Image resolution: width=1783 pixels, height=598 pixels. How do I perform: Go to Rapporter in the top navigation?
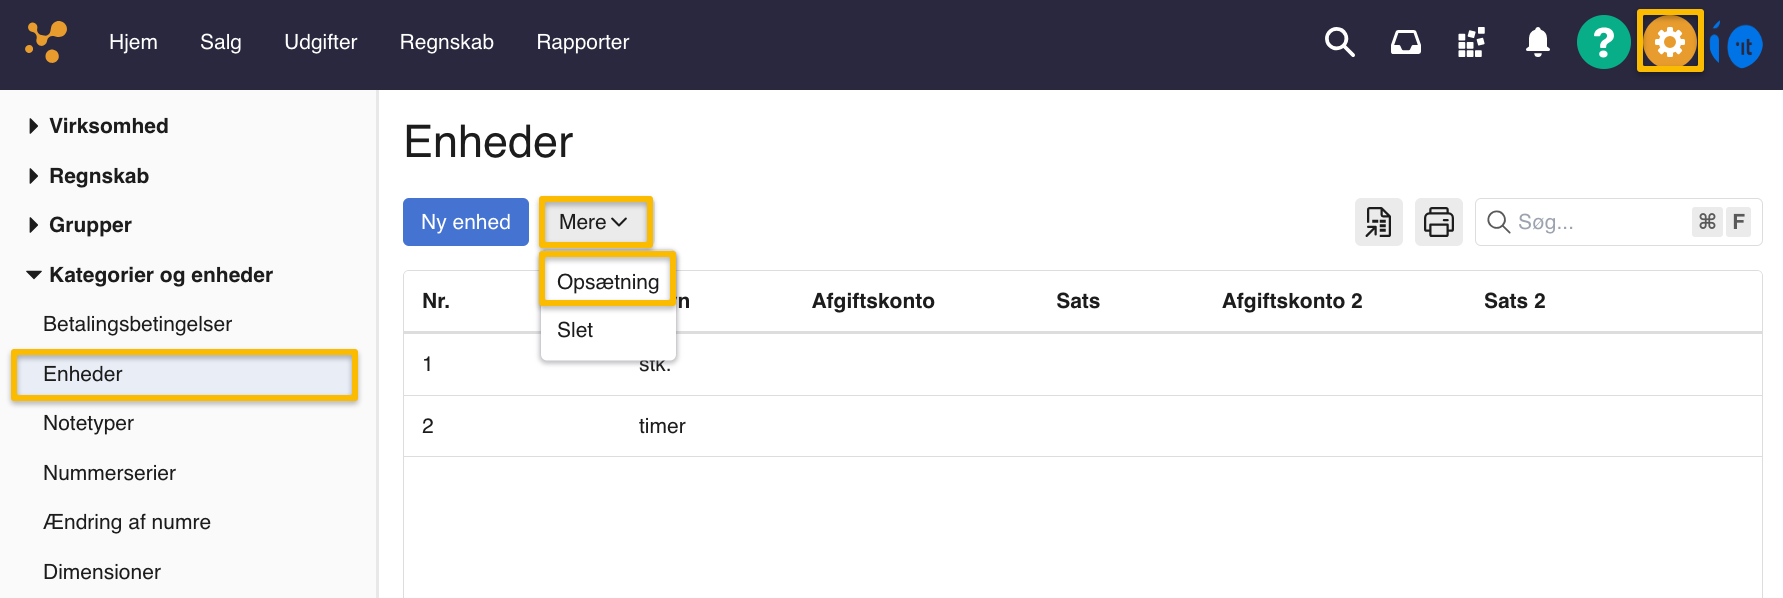coord(582,42)
